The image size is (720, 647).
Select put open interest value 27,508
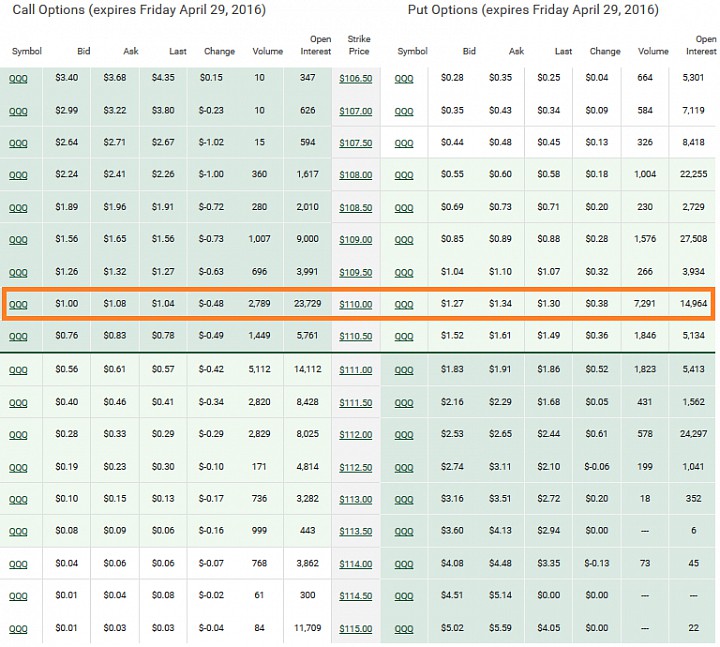(x=693, y=239)
